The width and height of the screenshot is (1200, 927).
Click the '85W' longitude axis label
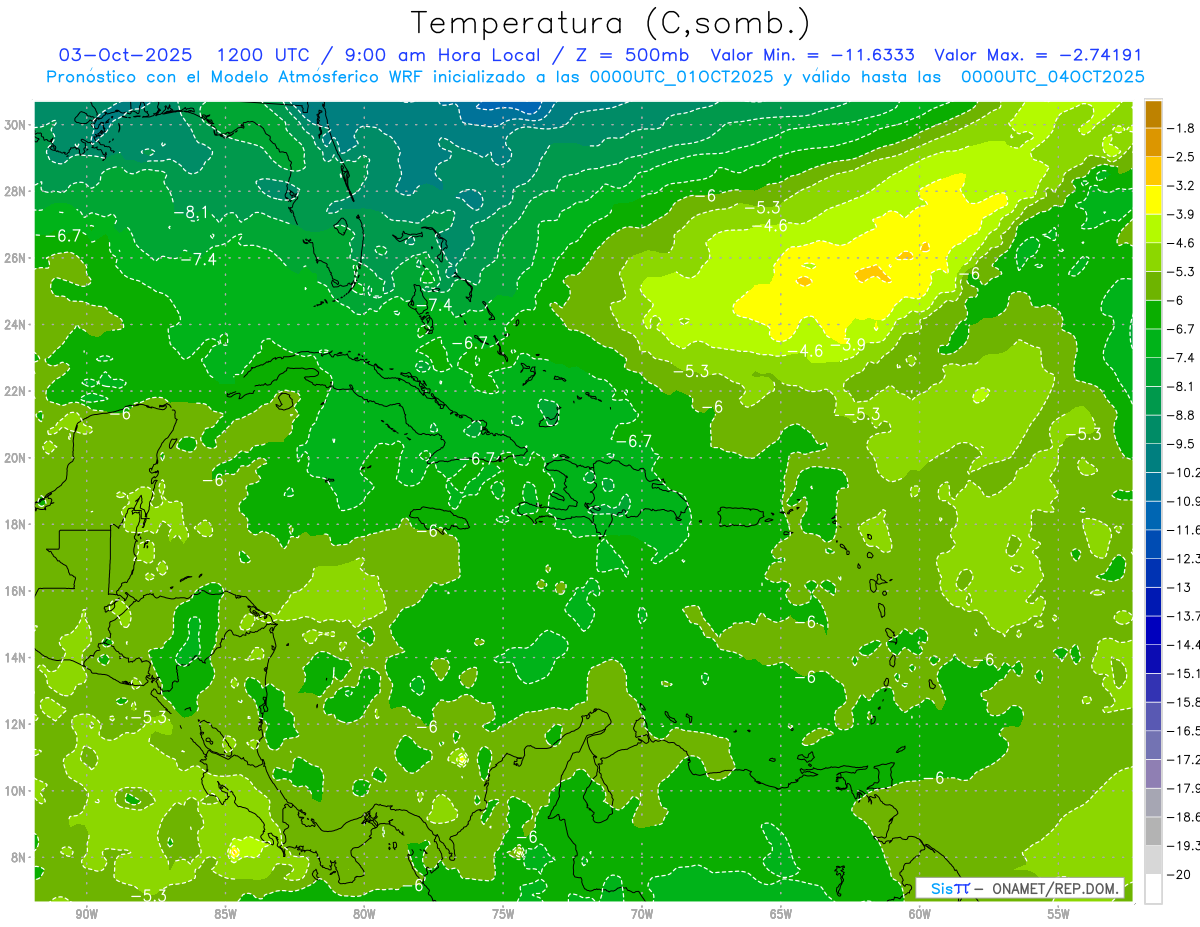(226, 914)
